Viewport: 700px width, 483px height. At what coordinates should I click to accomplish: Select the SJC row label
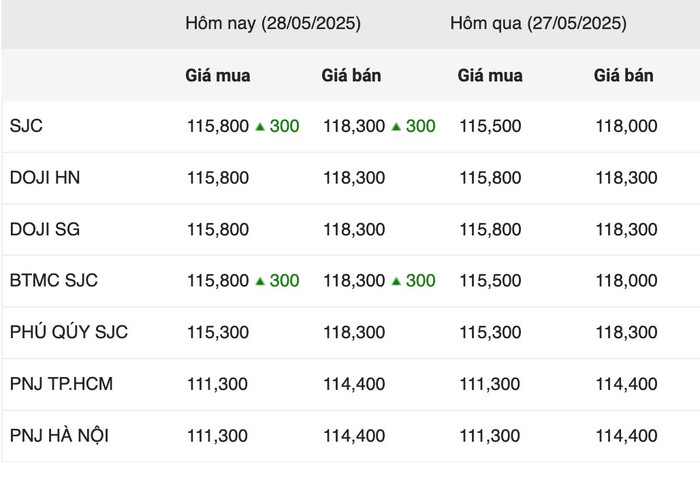(26, 126)
